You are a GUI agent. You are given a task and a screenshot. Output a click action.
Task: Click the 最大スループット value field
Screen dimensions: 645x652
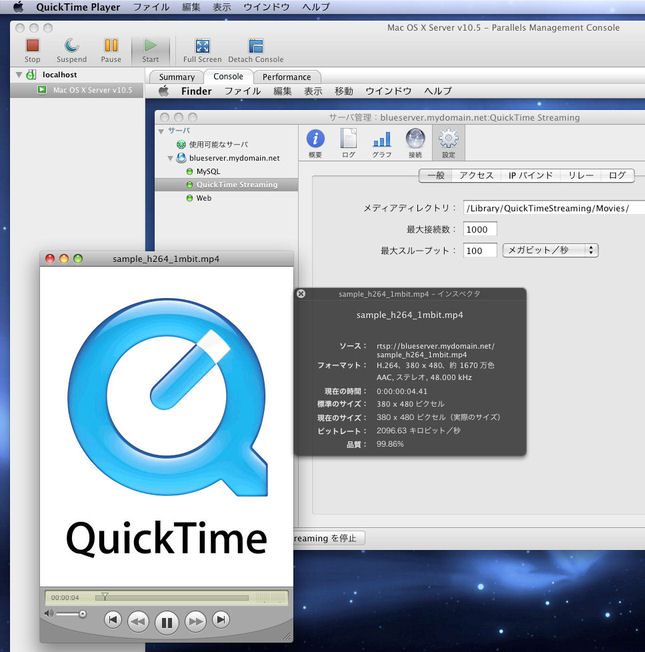[480, 251]
